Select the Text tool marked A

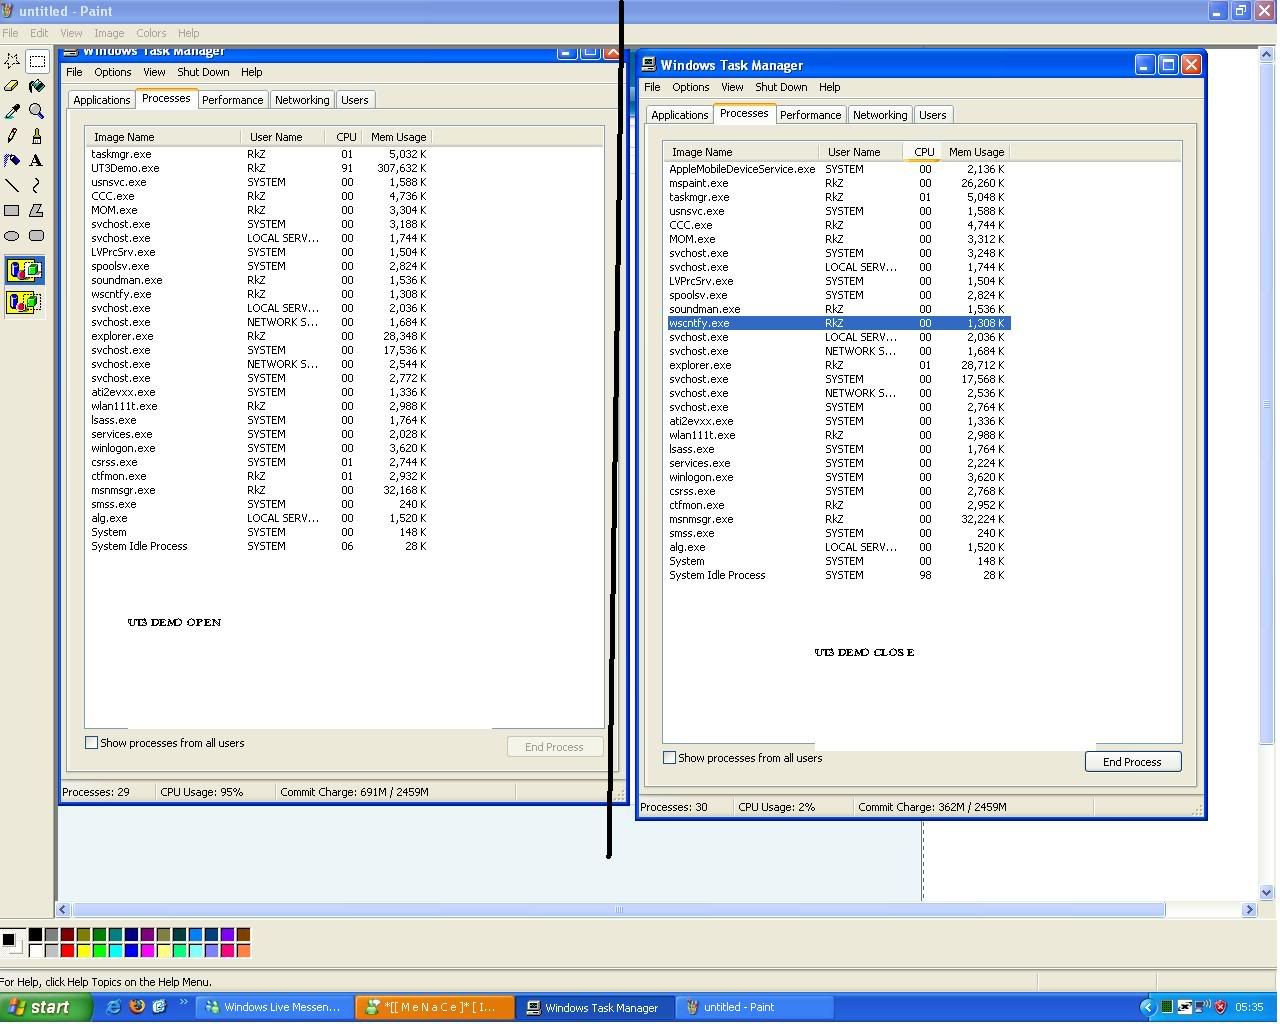tap(37, 160)
